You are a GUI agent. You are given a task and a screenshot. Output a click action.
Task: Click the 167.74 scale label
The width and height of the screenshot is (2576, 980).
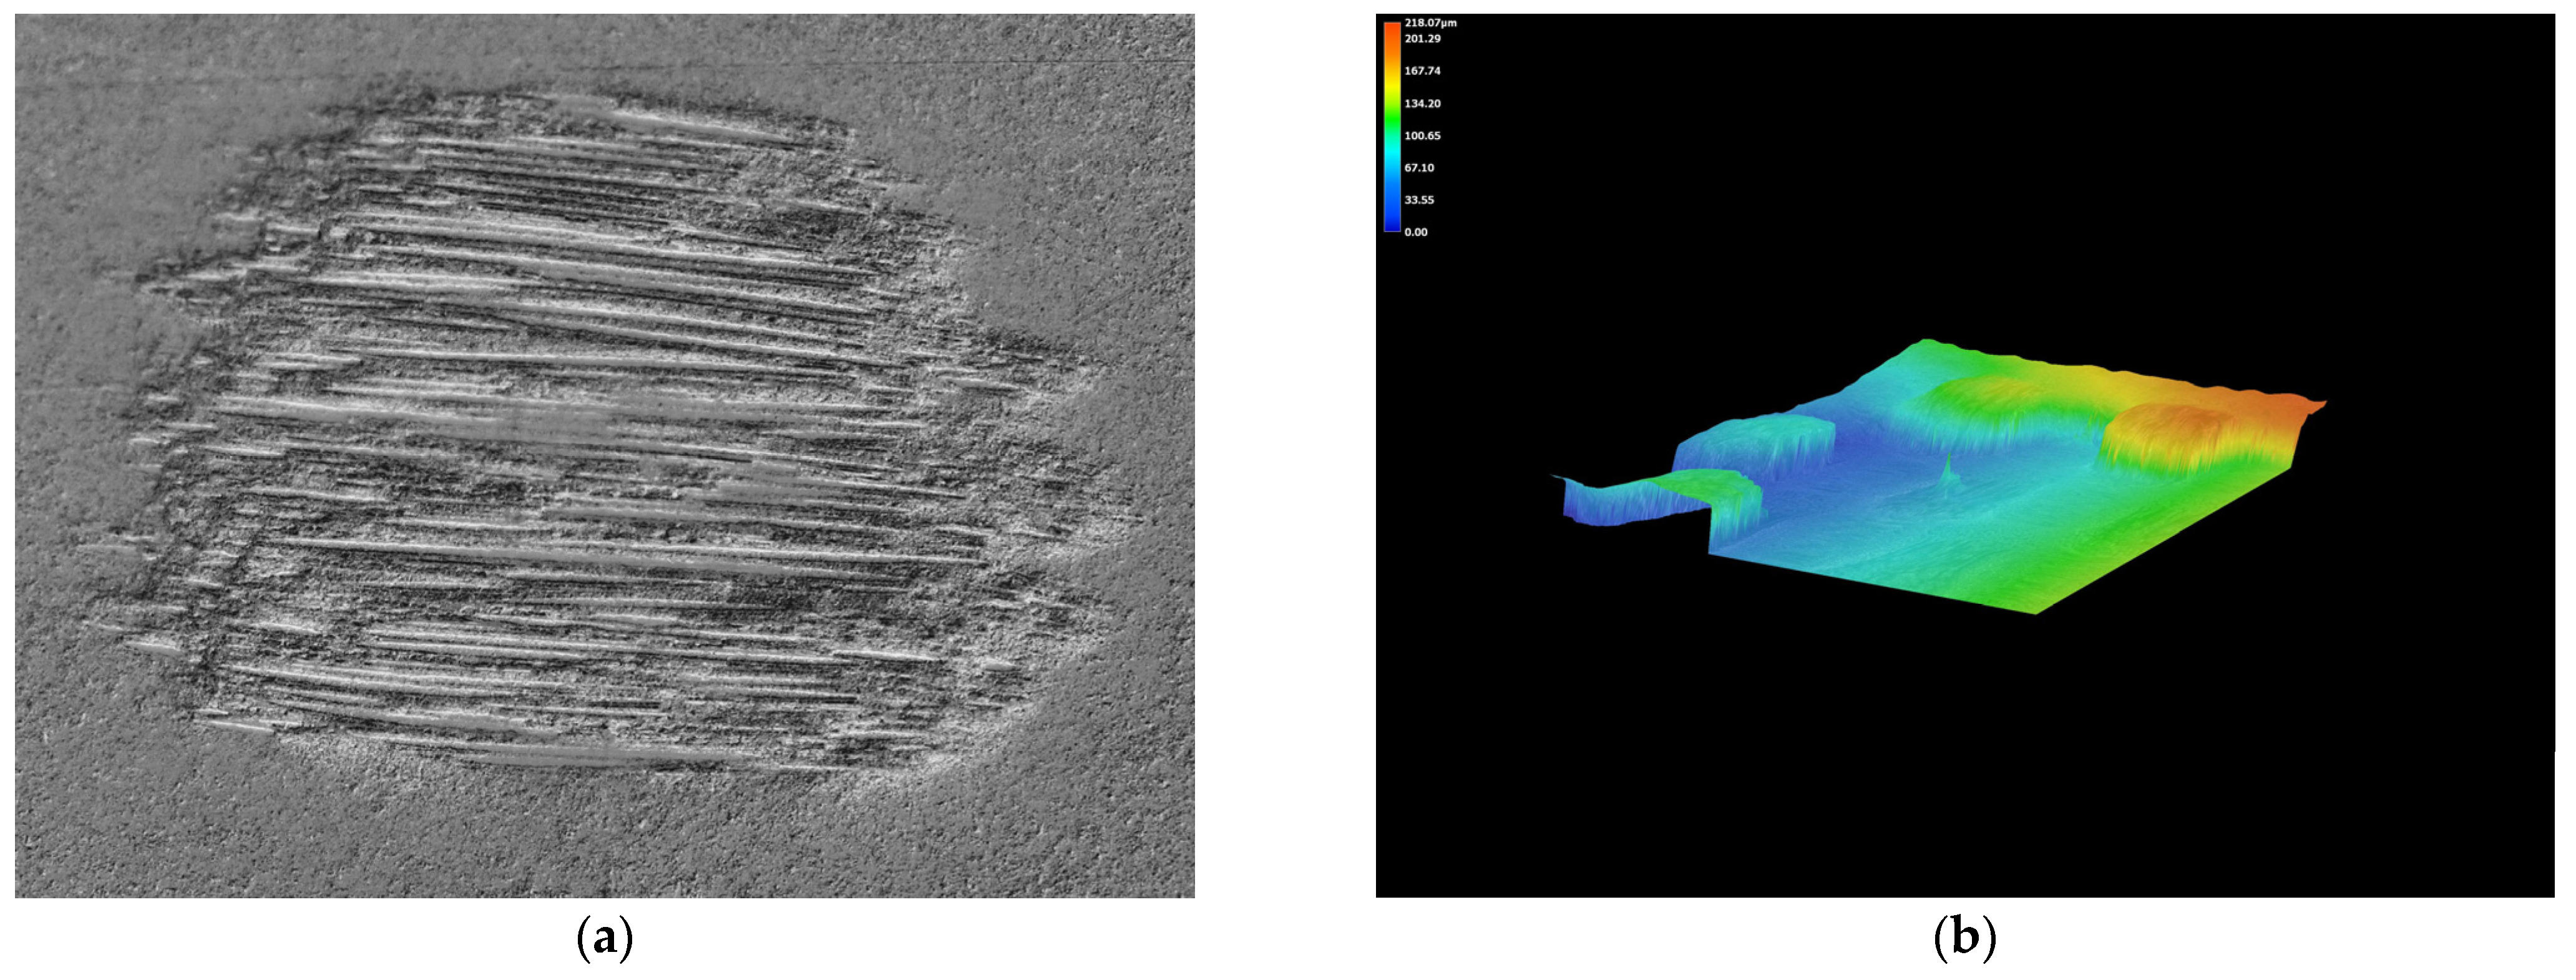1422,71
